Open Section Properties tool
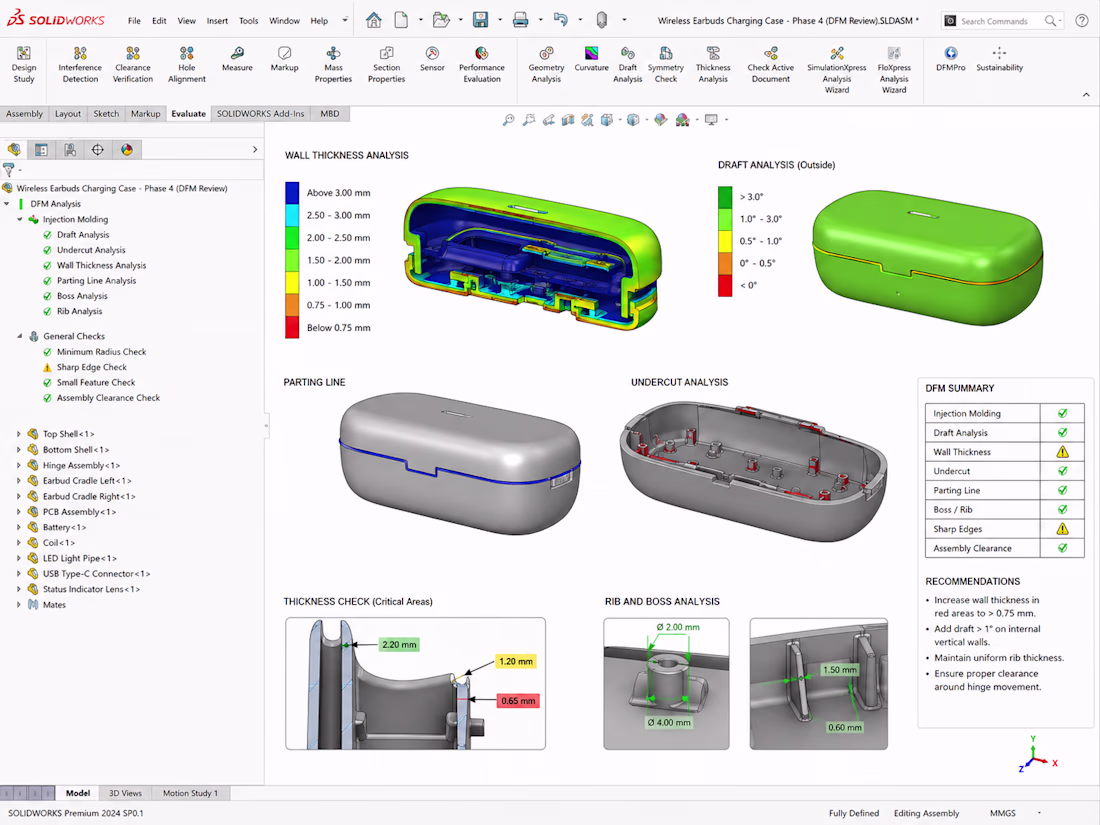 click(387, 65)
